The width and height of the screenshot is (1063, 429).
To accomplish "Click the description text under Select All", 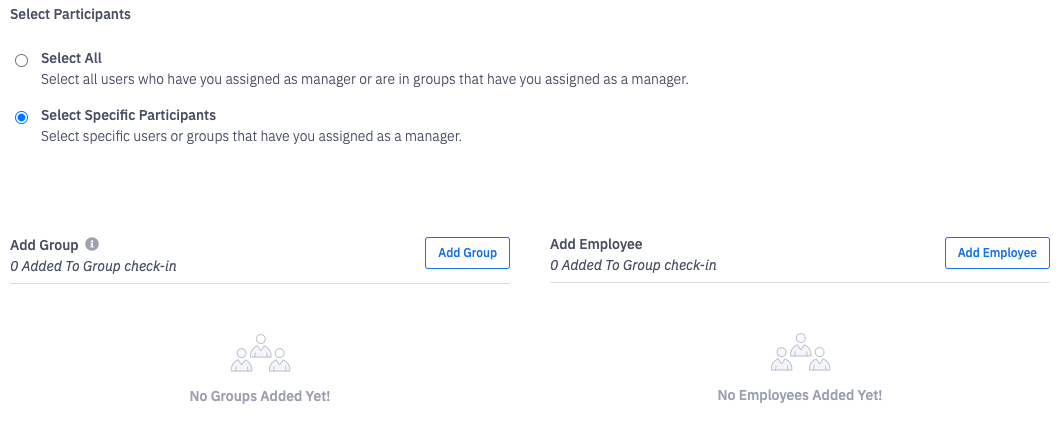I will coord(364,78).
